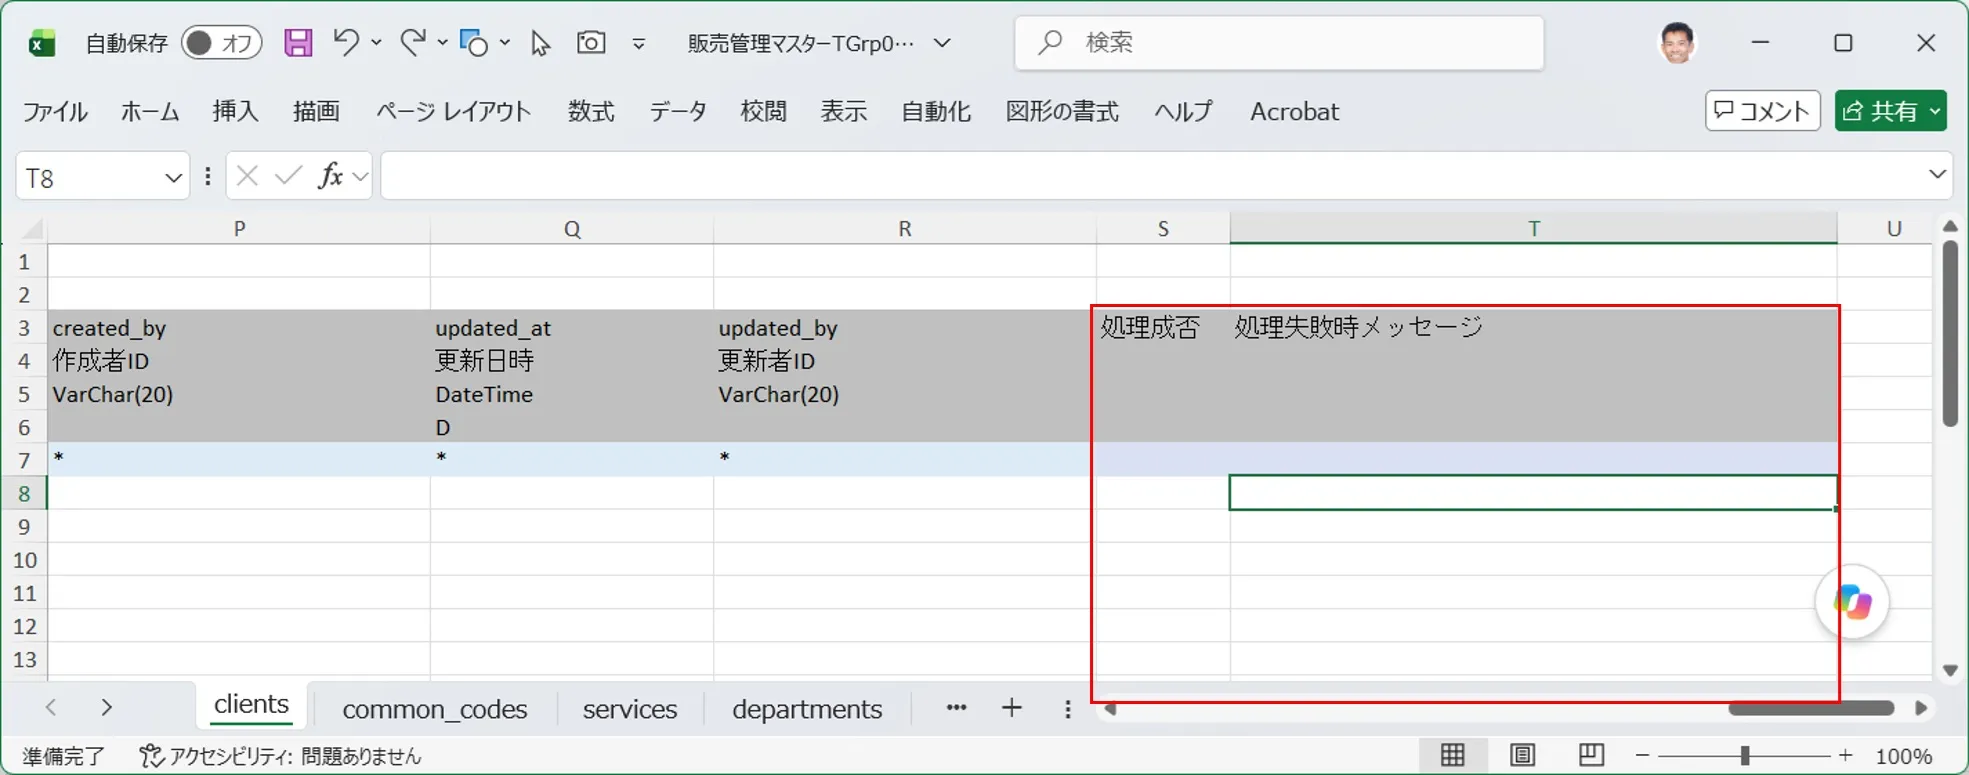The width and height of the screenshot is (1969, 775).
Task: Open the Copilot floating icon
Action: [x=1852, y=602]
